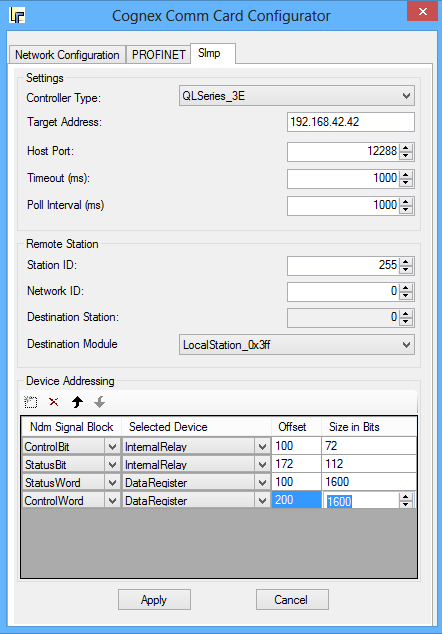Select ControlBit size cell 72

[x=369, y=446]
